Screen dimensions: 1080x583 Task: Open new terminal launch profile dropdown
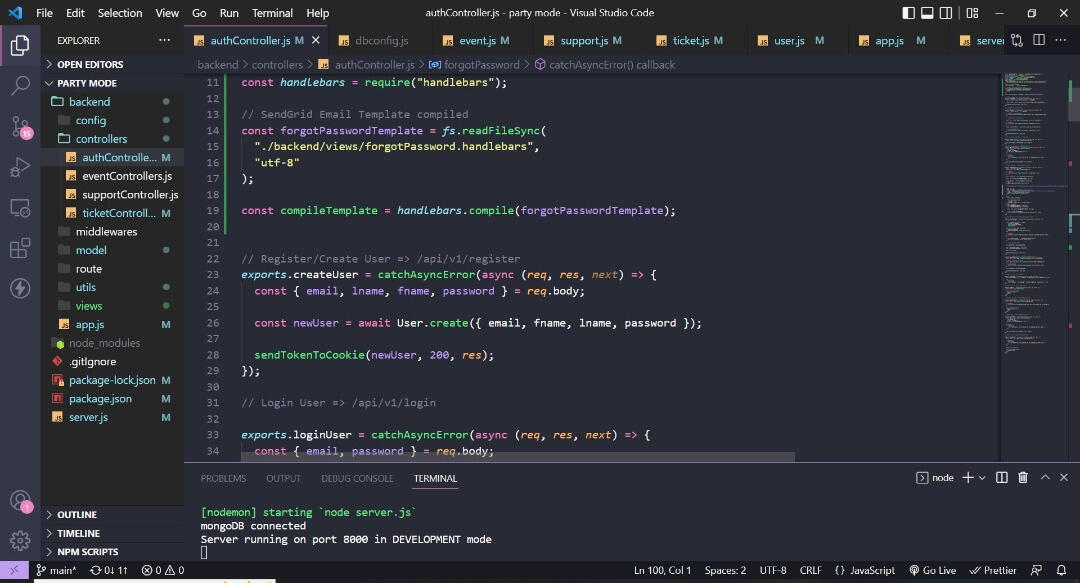coord(982,478)
